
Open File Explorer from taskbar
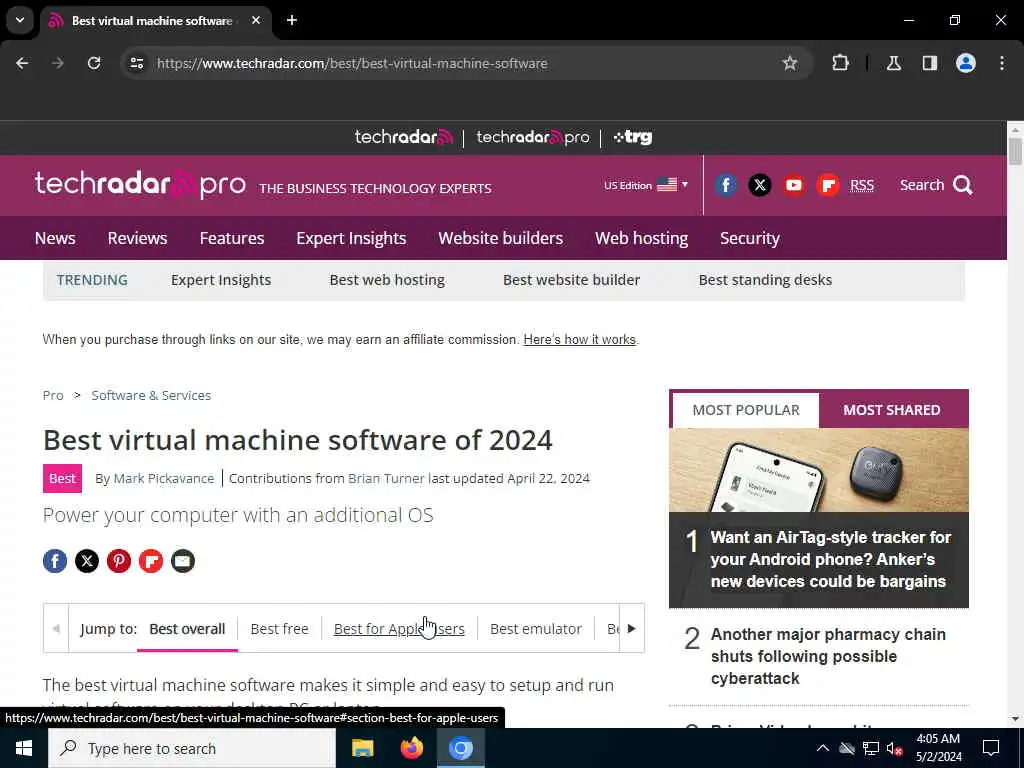coord(362,748)
